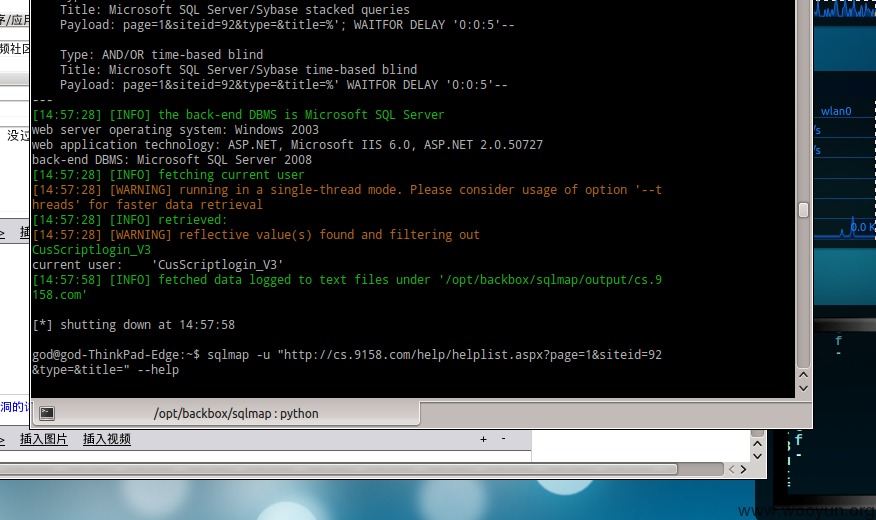
Task: Click 'reflective value(s) found' warning line
Action: (x=256, y=235)
